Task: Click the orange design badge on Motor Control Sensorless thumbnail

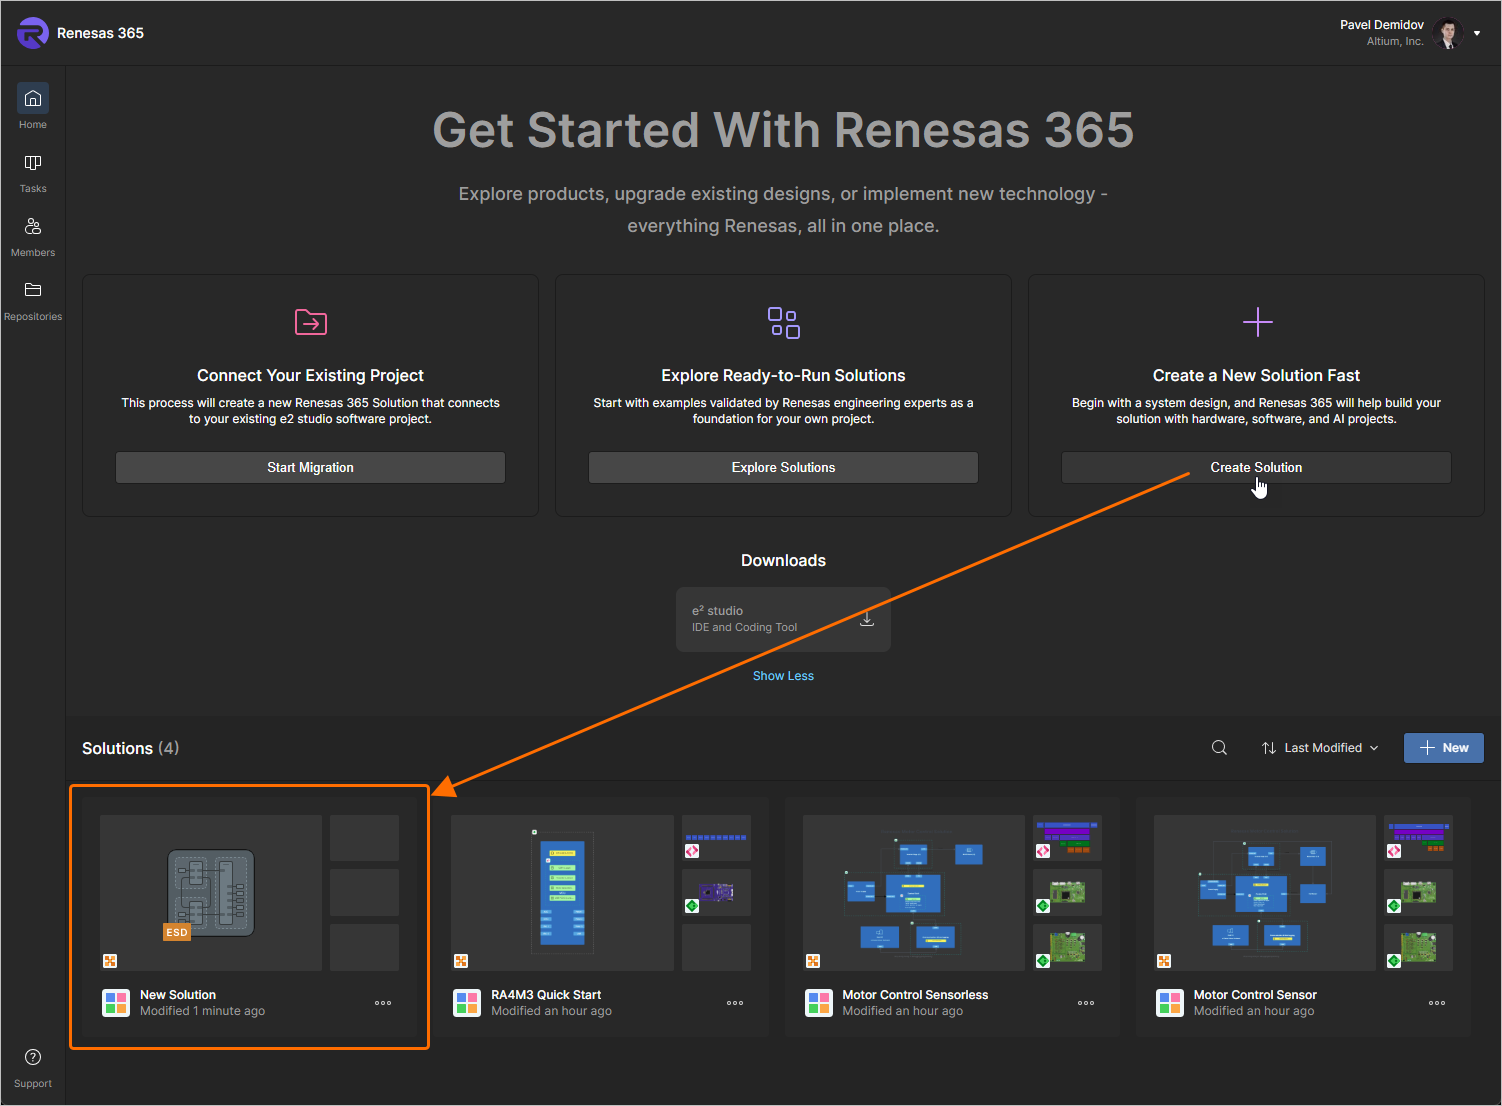Action: [813, 961]
